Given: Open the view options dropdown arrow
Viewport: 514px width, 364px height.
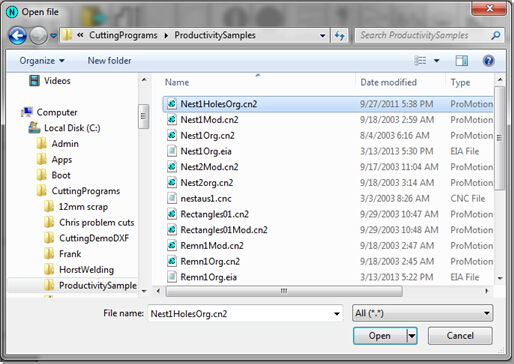Looking at the screenshot, I should pos(436,61).
